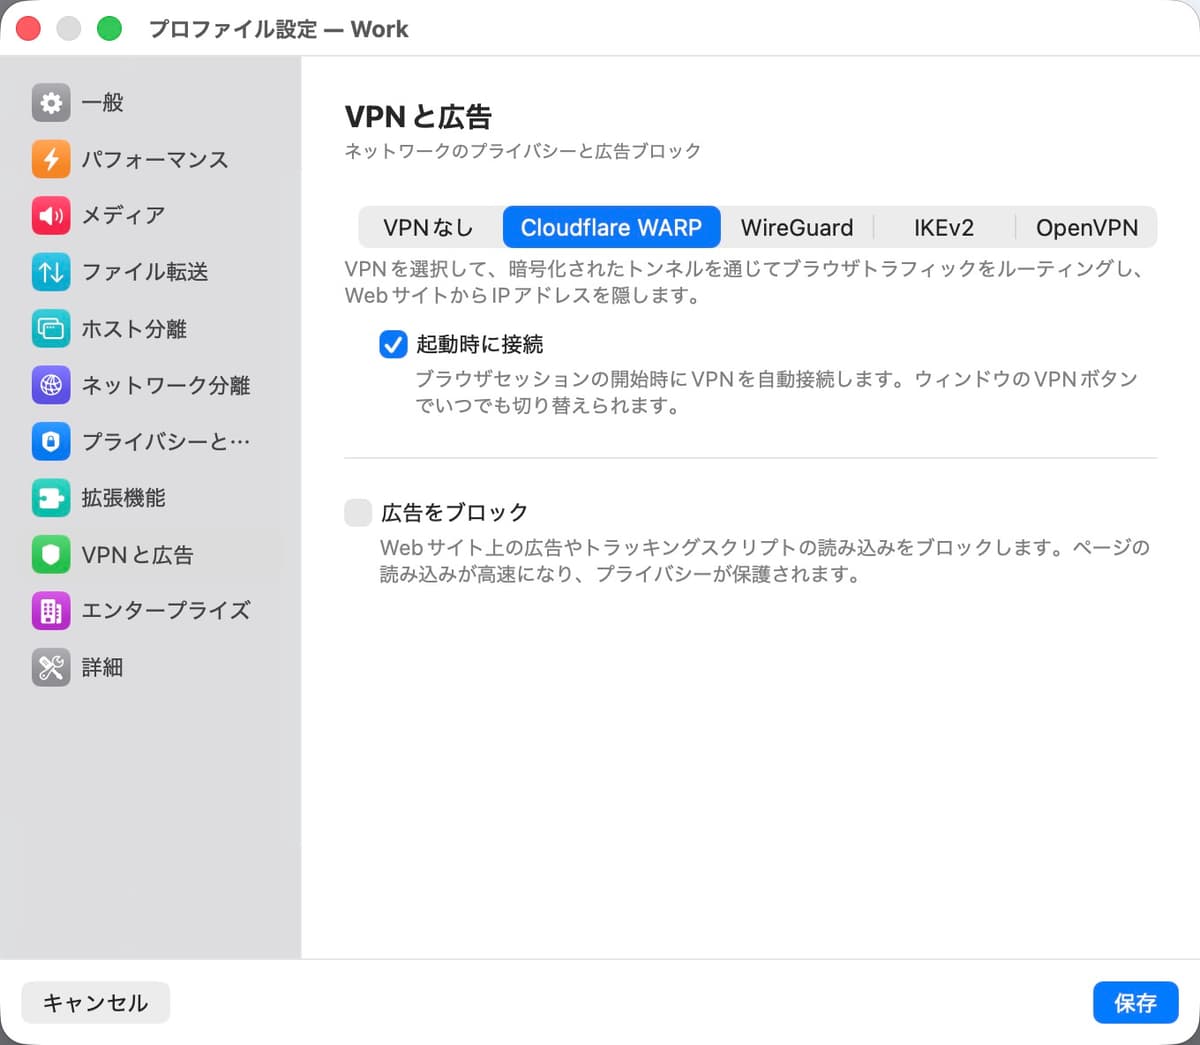Open the 一般 gear icon
Screen dimensions: 1200x1045
pyautogui.click(x=51, y=102)
